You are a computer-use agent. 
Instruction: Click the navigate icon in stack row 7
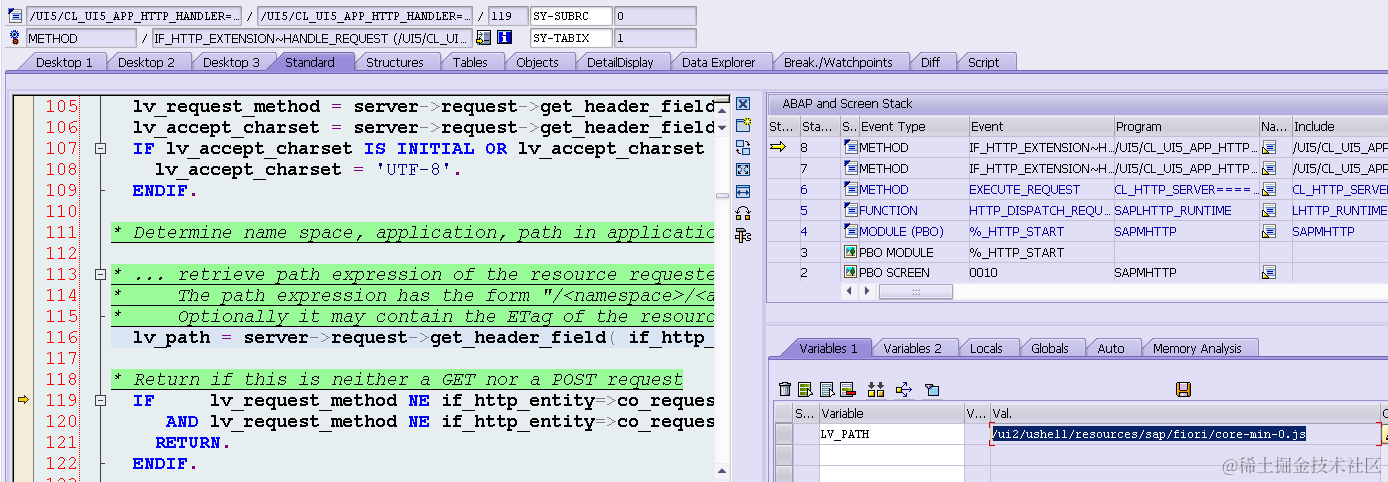click(1268, 169)
